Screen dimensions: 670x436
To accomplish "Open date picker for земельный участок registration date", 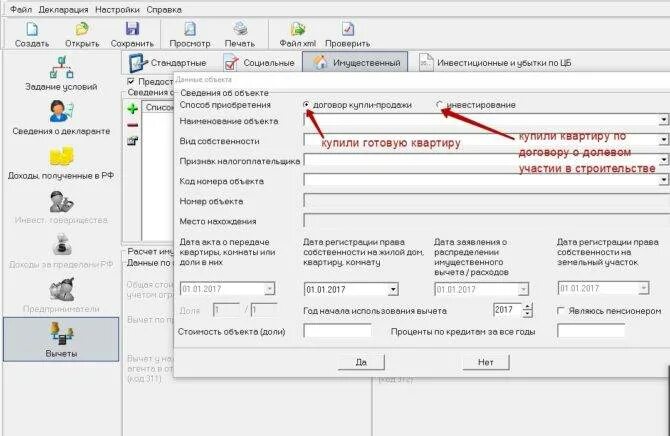I will tap(644, 289).
